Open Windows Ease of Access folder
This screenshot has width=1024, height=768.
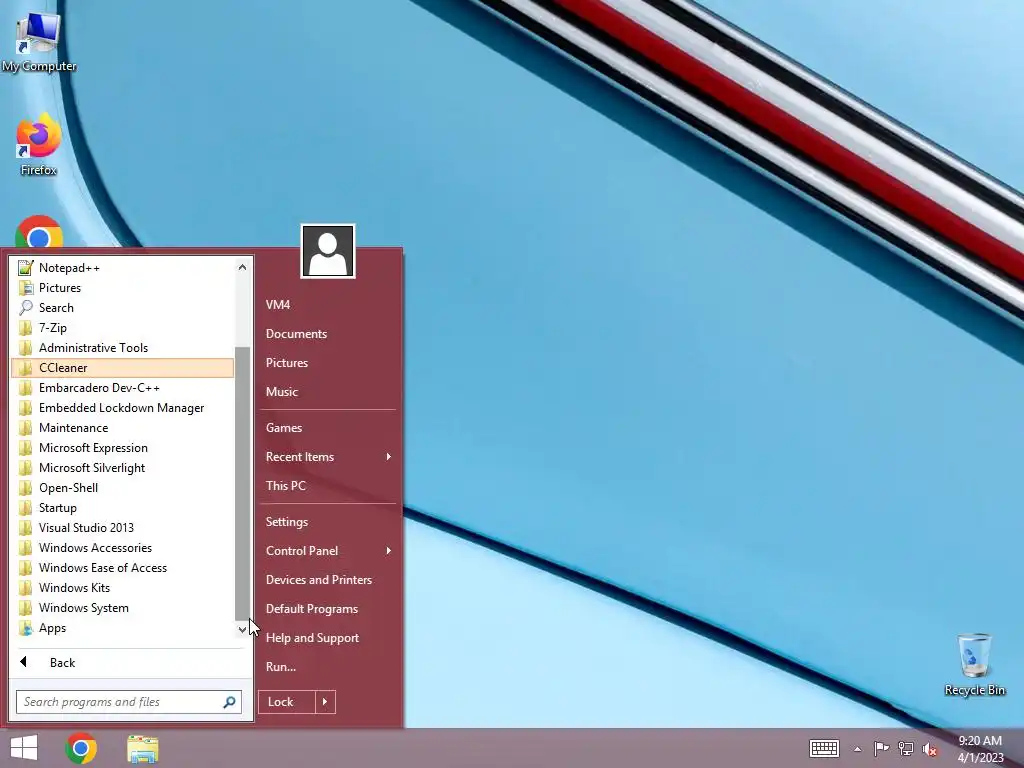pos(123,568)
